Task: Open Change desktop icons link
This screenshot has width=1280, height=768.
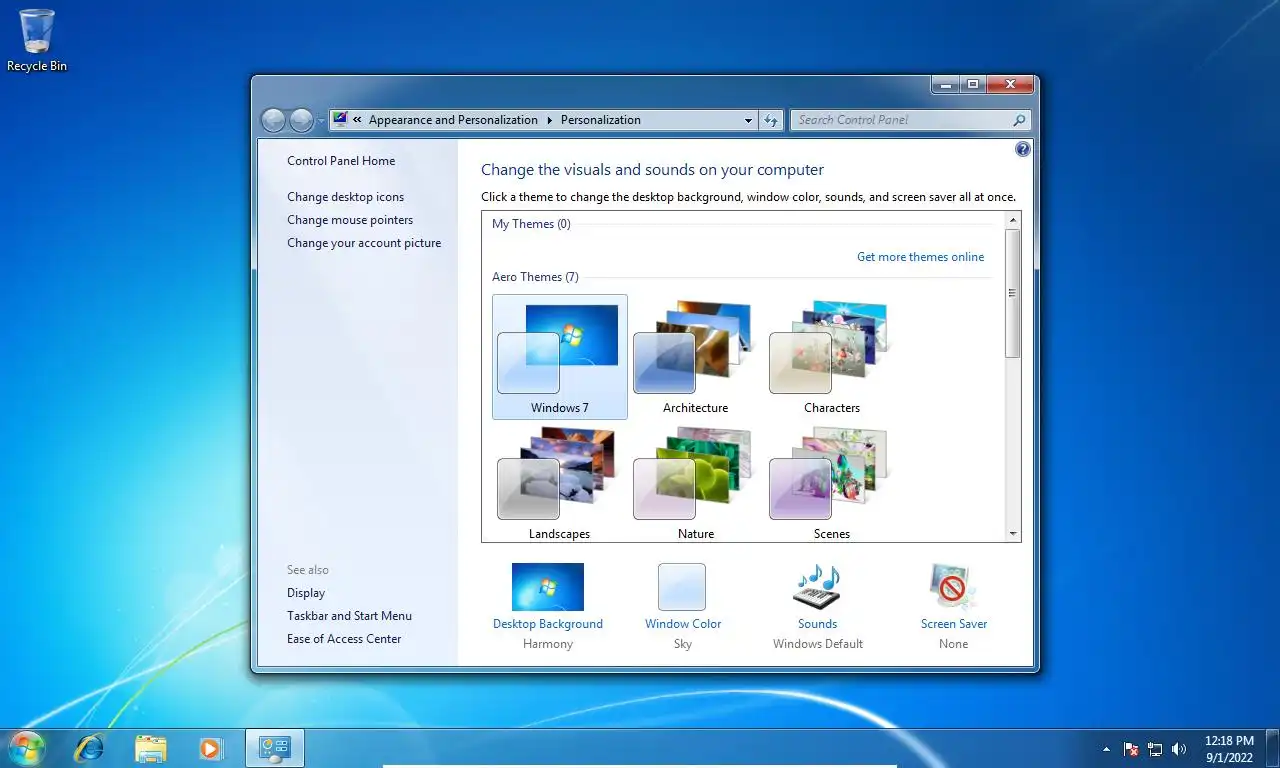Action: [x=346, y=197]
